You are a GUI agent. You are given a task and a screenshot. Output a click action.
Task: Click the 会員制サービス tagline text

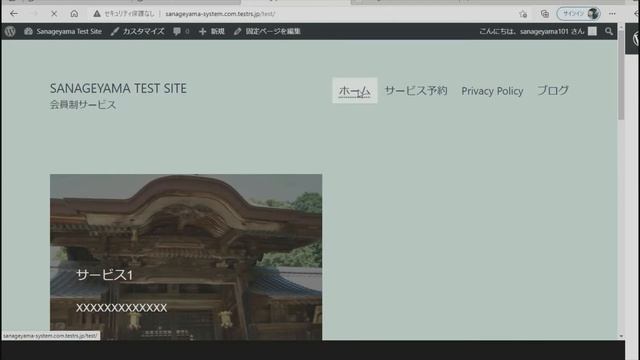point(83,105)
